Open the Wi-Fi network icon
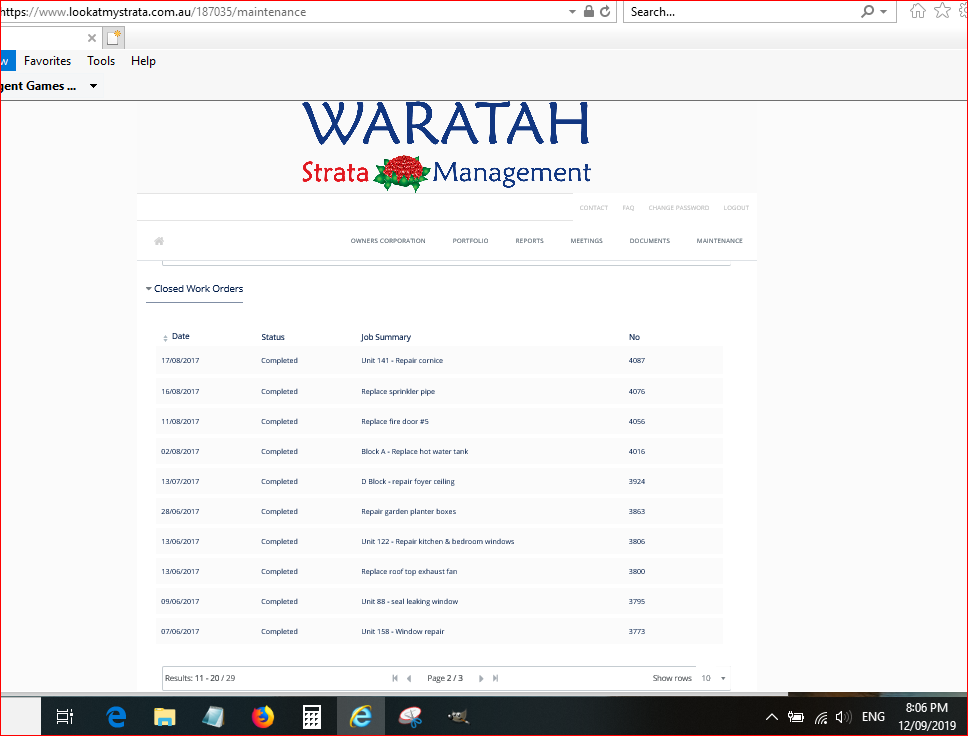This screenshot has height=736, width=968. pos(821,717)
